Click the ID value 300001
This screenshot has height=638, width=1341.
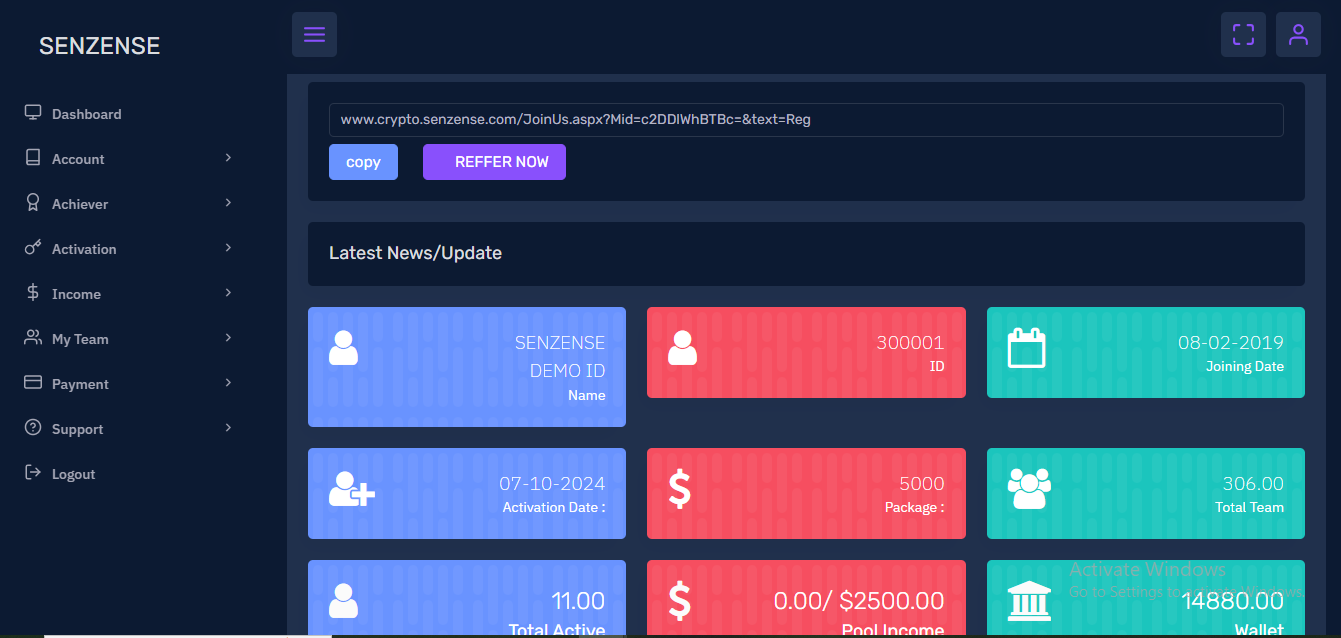click(x=910, y=343)
